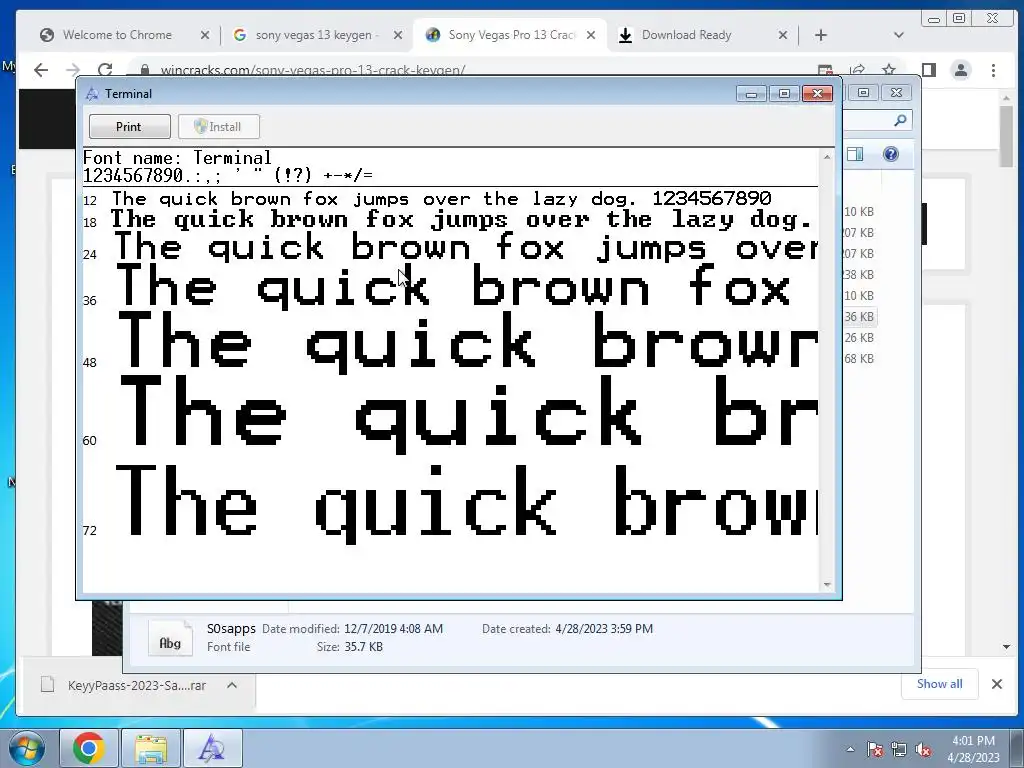1024x768 pixels.
Task: Close the Welcome to Chrome tab
Action: pyautogui.click(x=205, y=35)
